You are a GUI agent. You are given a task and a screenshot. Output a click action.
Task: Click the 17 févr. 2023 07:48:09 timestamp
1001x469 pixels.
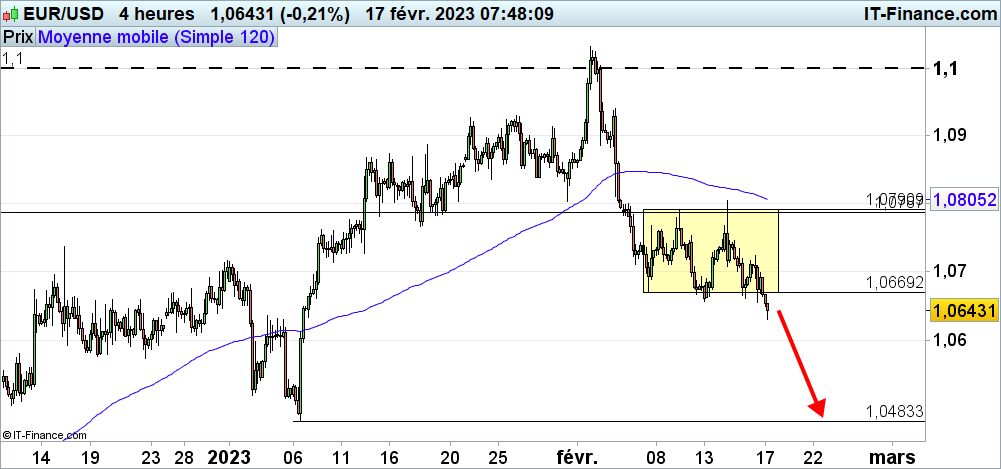point(457,14)
